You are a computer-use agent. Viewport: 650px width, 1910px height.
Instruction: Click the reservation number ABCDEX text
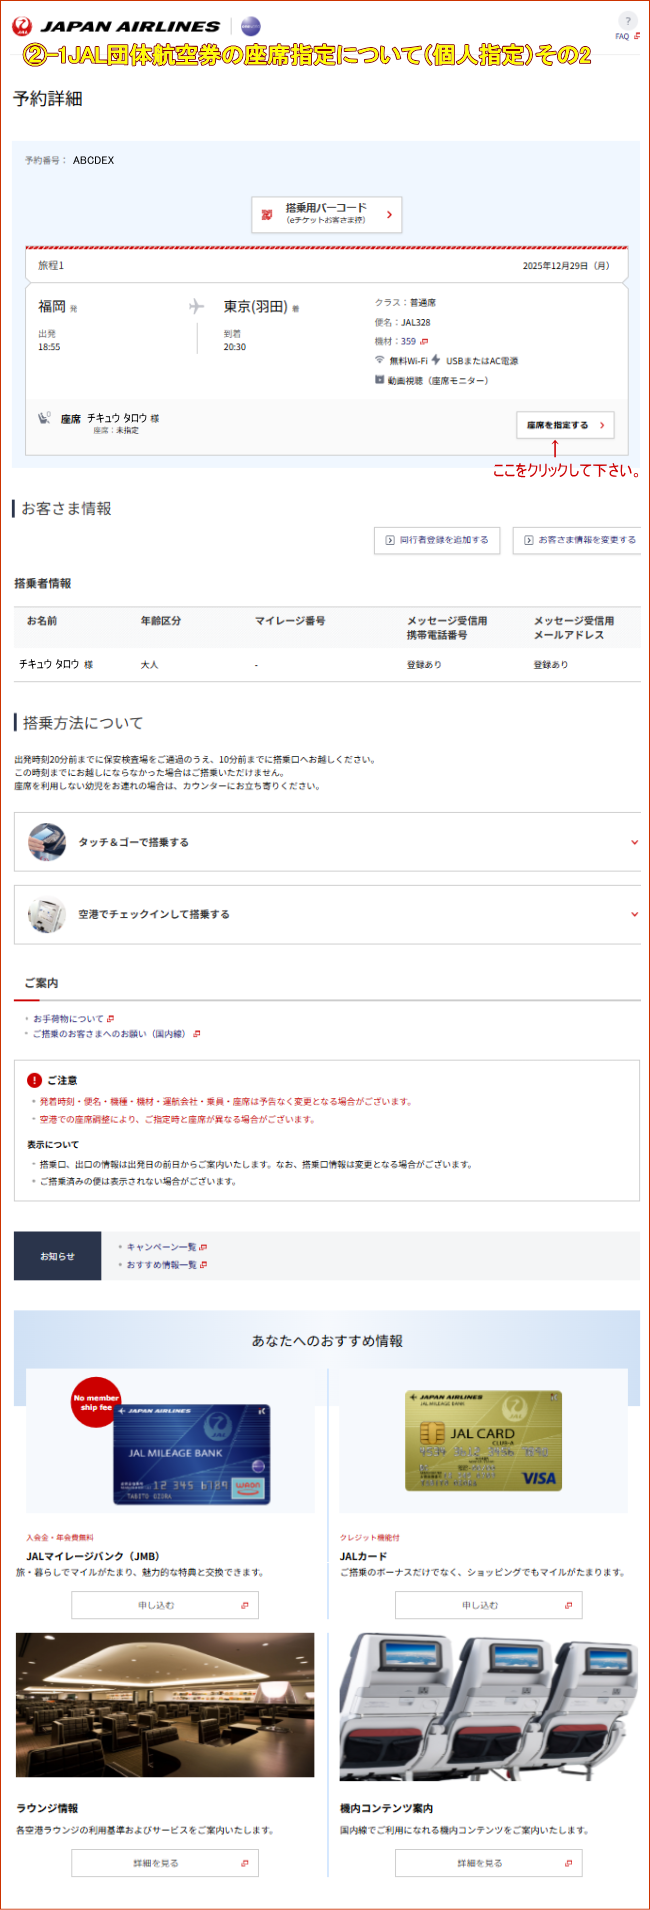94,160
